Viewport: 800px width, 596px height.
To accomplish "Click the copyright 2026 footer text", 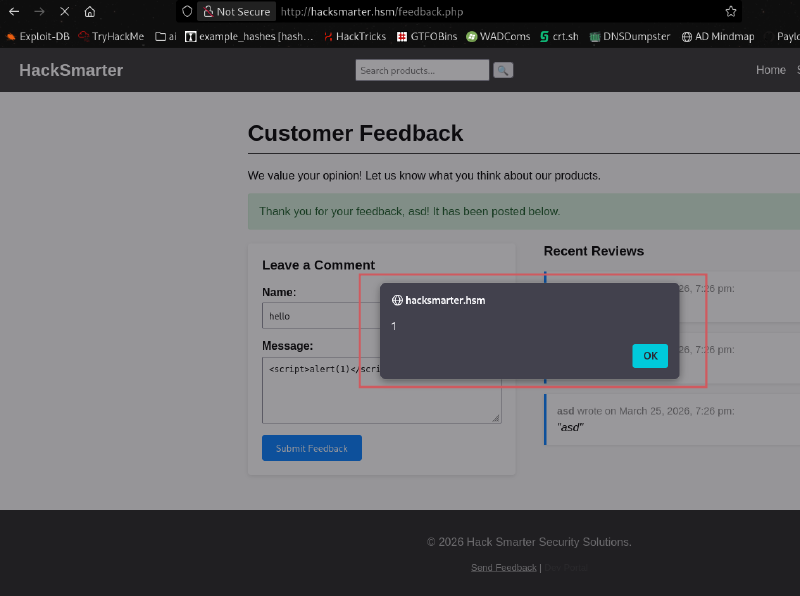I will [529, 542].
